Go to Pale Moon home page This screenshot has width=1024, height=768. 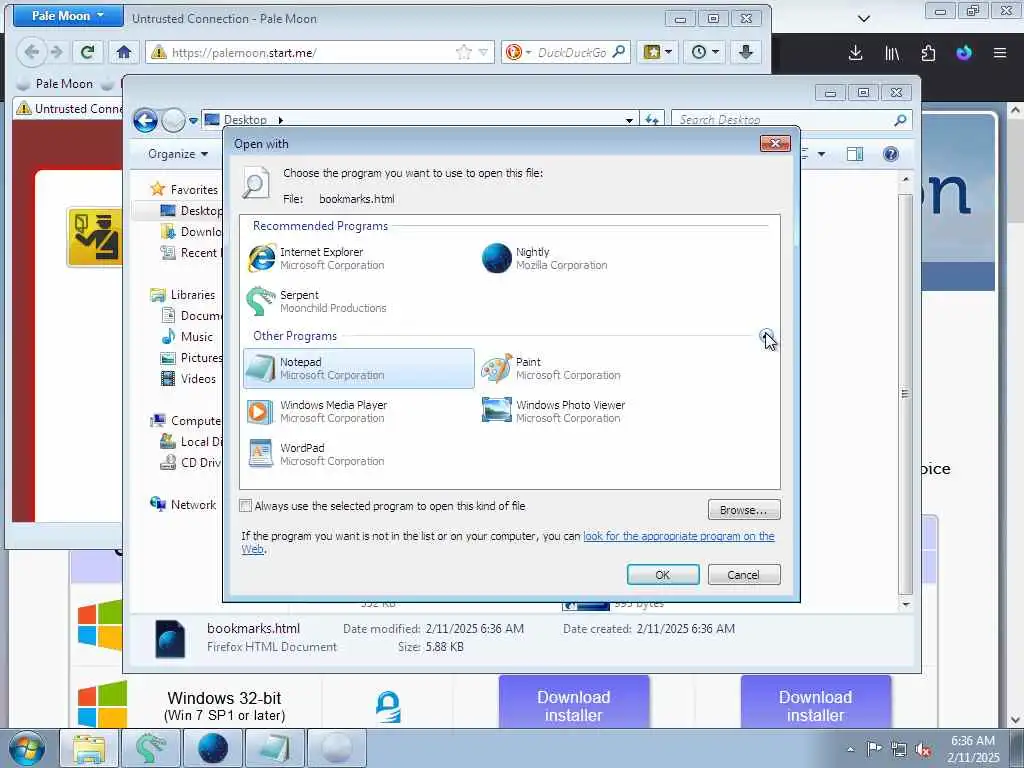(x=123, y=52)
